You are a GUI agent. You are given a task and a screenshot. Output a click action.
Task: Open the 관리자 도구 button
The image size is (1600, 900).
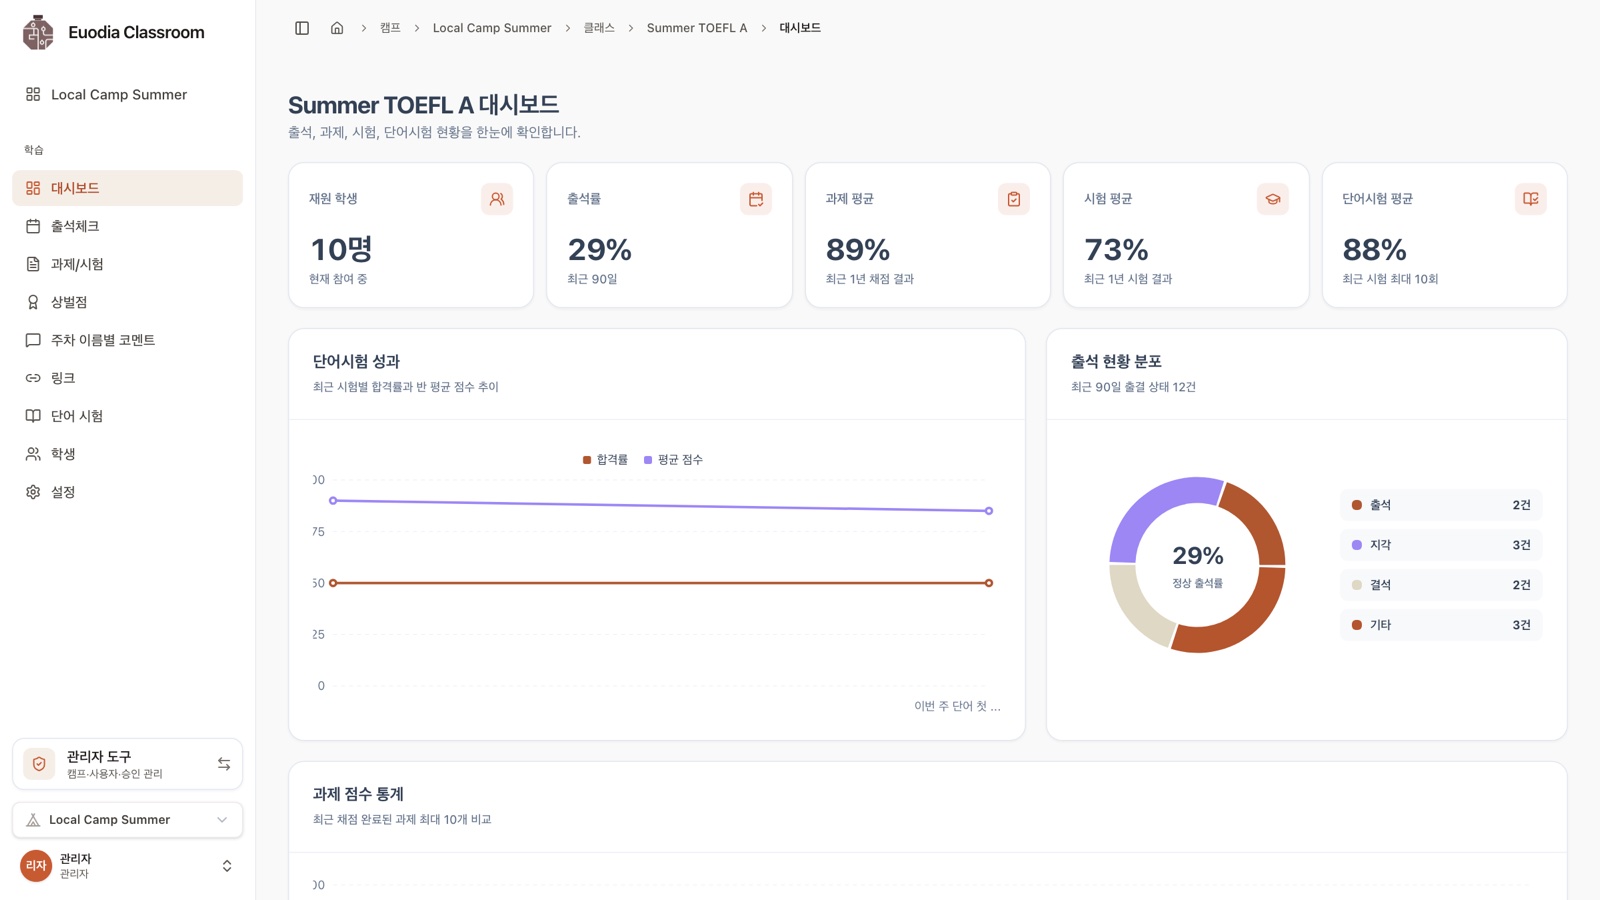(127, 764)
